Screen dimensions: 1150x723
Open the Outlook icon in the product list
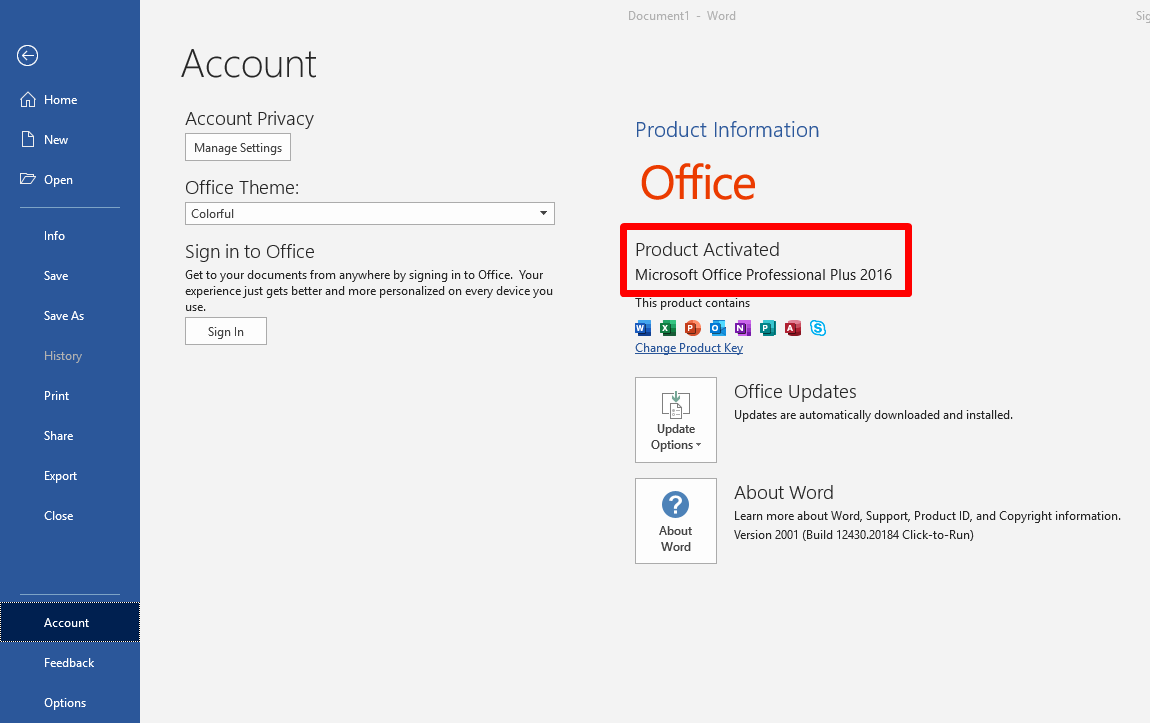[717, 328]
